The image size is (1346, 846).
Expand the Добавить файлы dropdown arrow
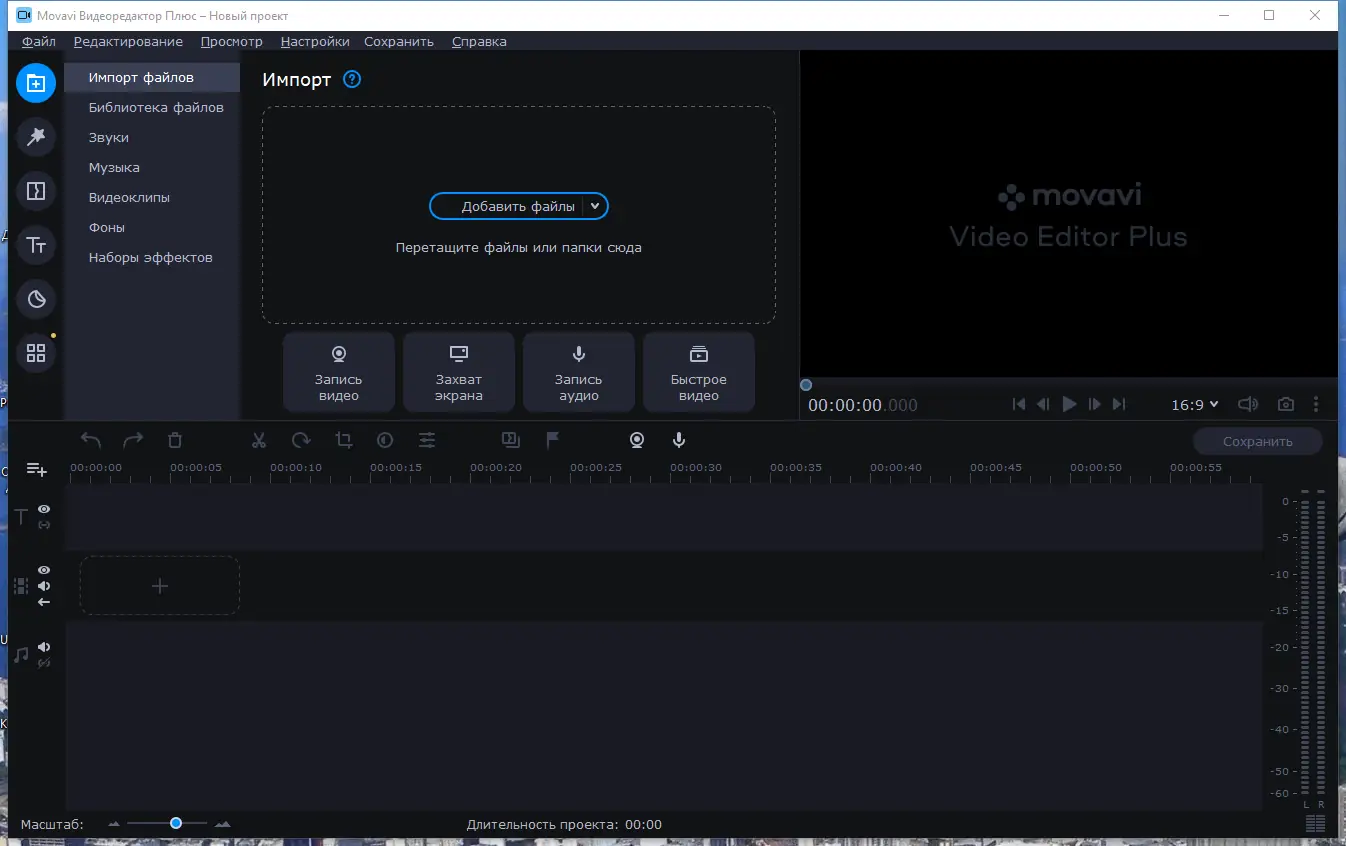pos(594,206)
